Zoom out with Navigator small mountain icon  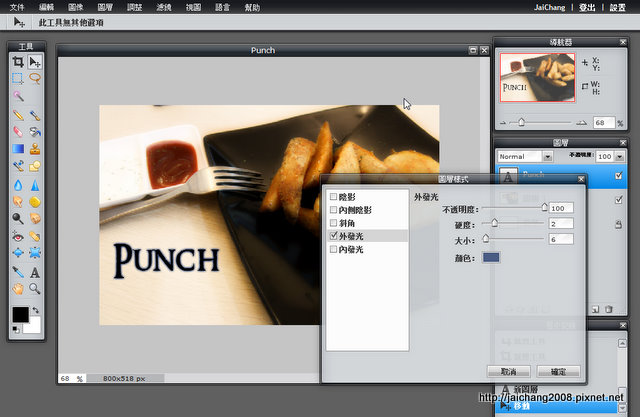pos(503,122)
